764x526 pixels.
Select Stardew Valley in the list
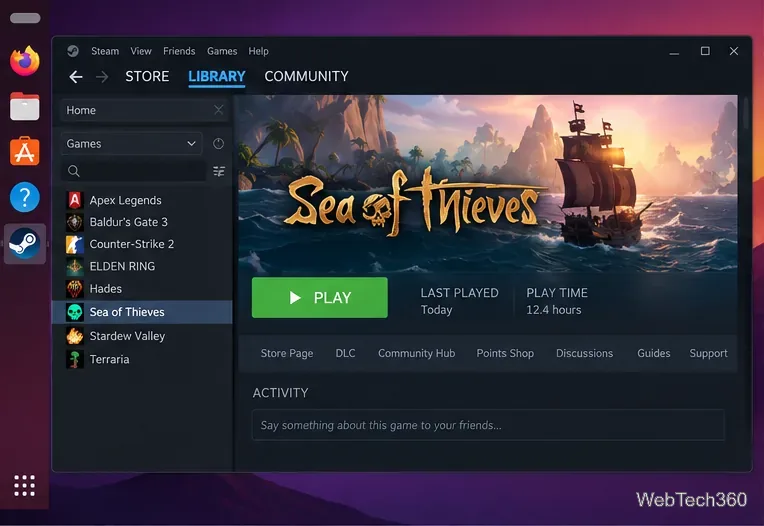coord(142,336)
